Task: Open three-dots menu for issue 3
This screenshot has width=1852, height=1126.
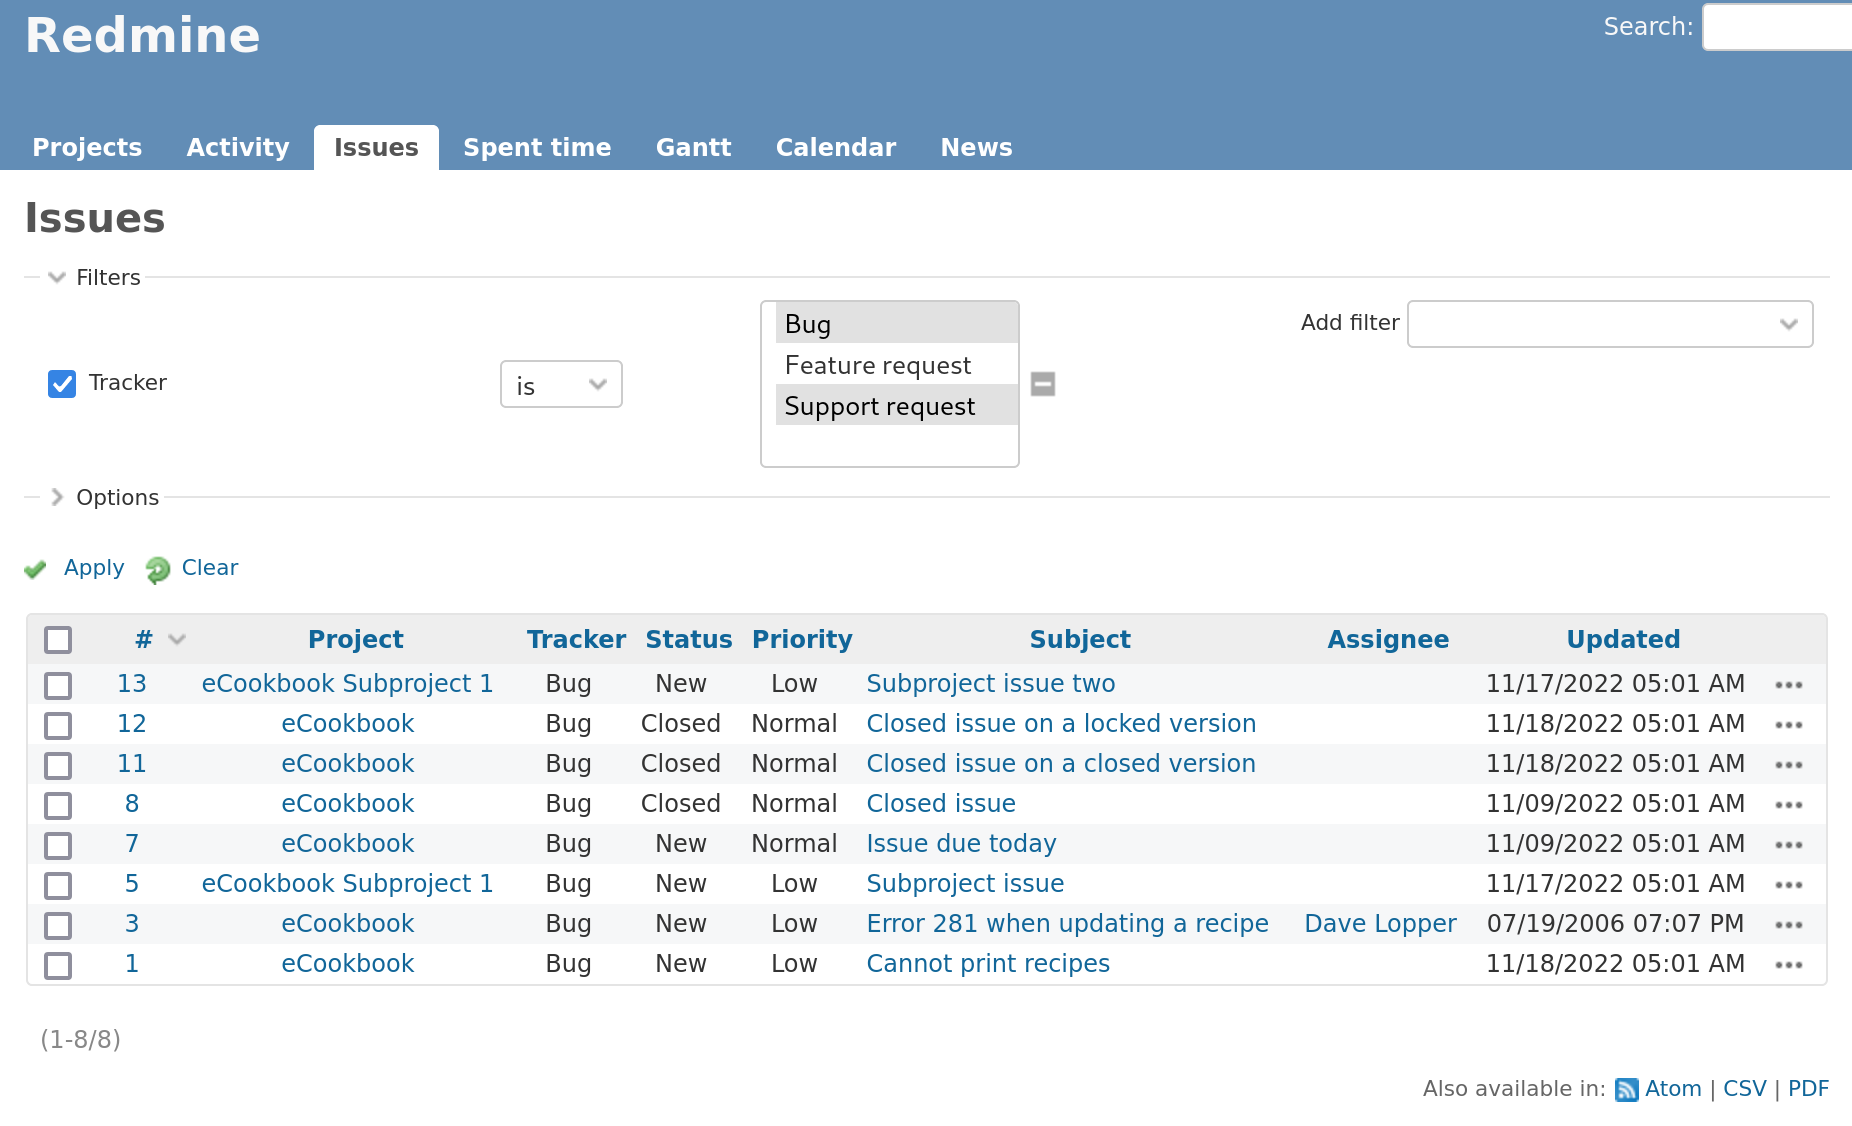Action: [x=1789, y=925]
